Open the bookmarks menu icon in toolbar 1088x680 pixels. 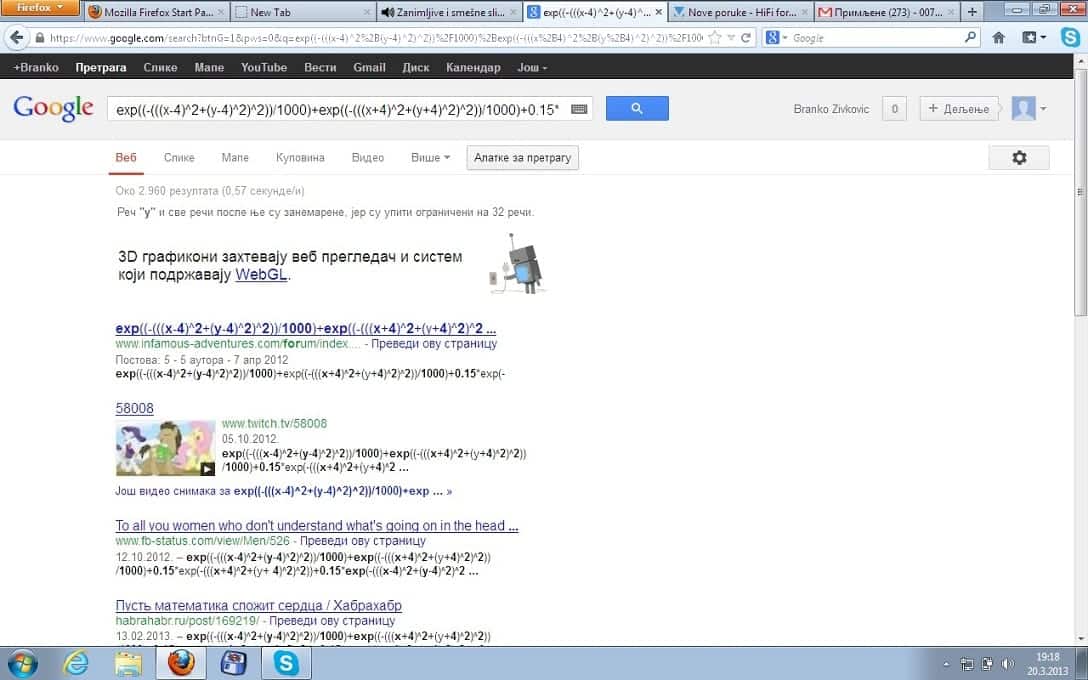click(x=1033, y=38)
